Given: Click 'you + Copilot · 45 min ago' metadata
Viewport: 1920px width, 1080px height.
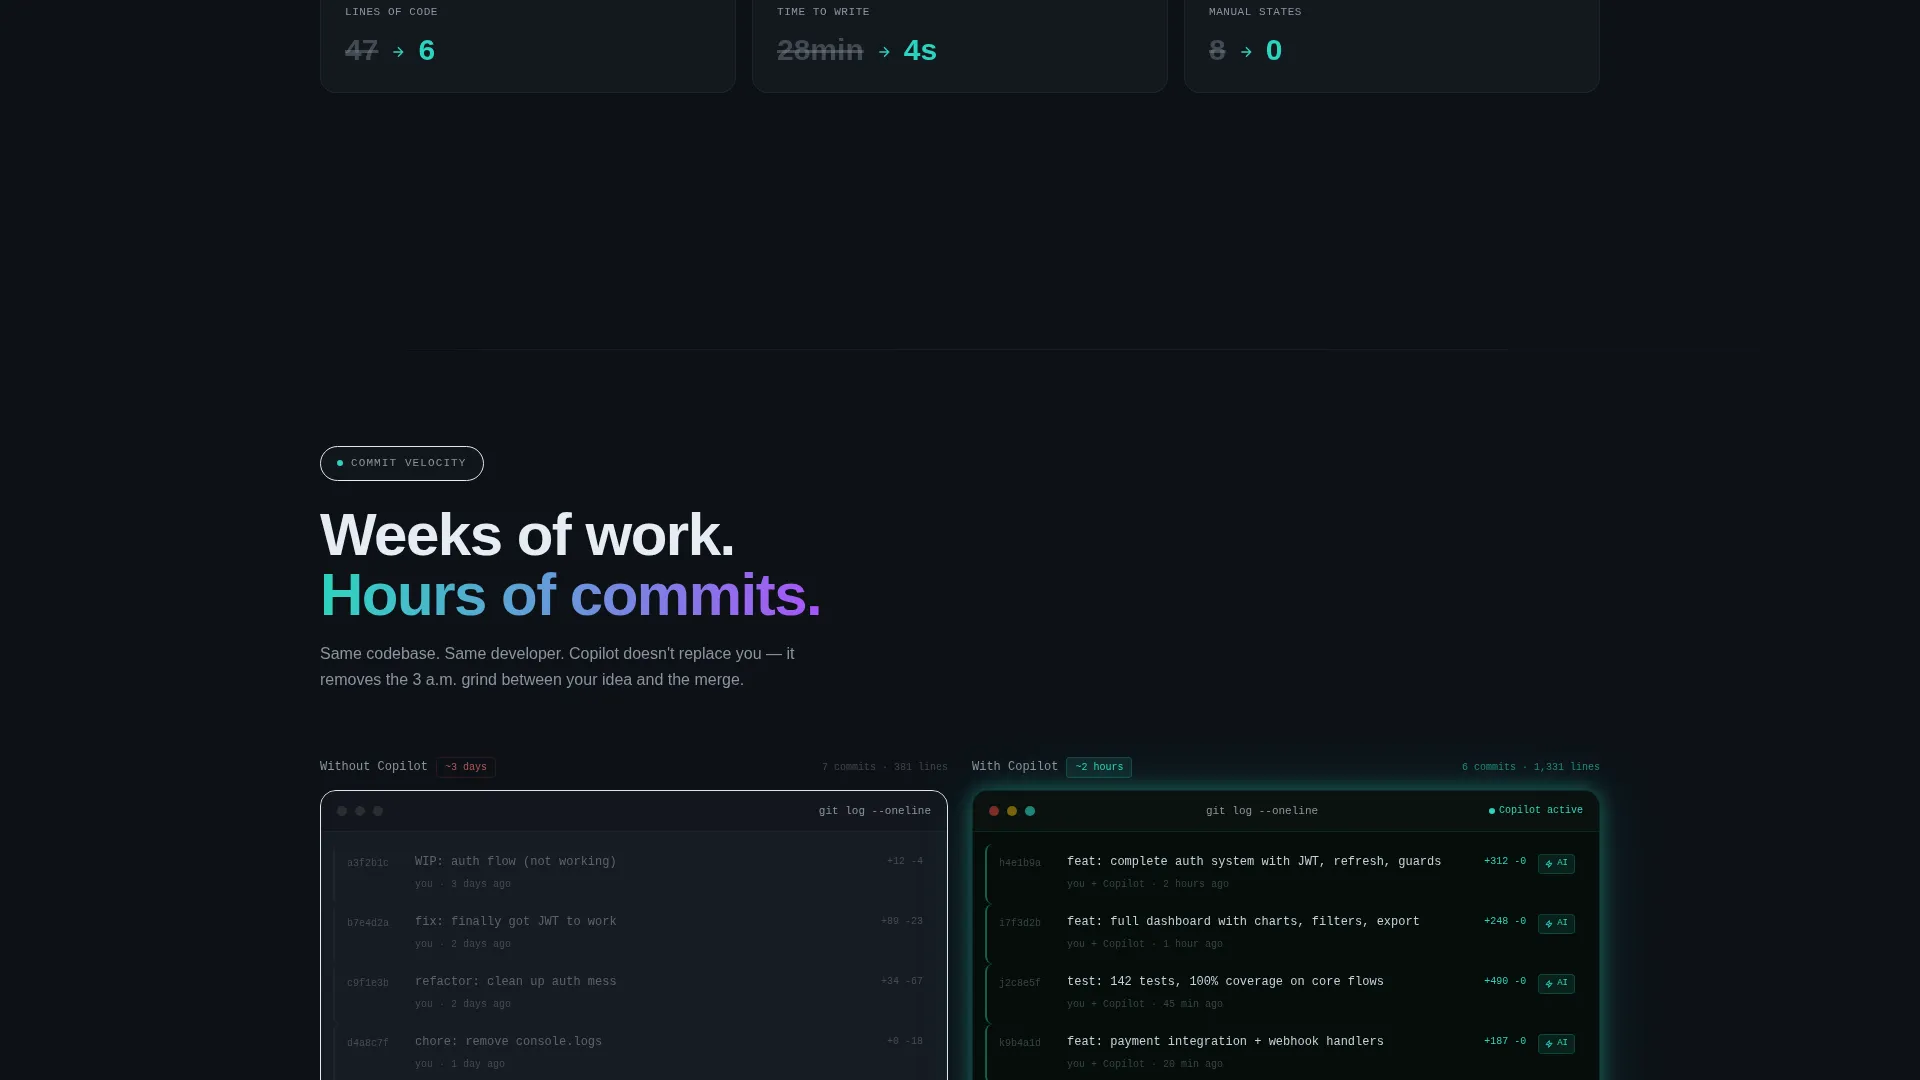Looking at the screenshot, I should tap(1145, 1004).
